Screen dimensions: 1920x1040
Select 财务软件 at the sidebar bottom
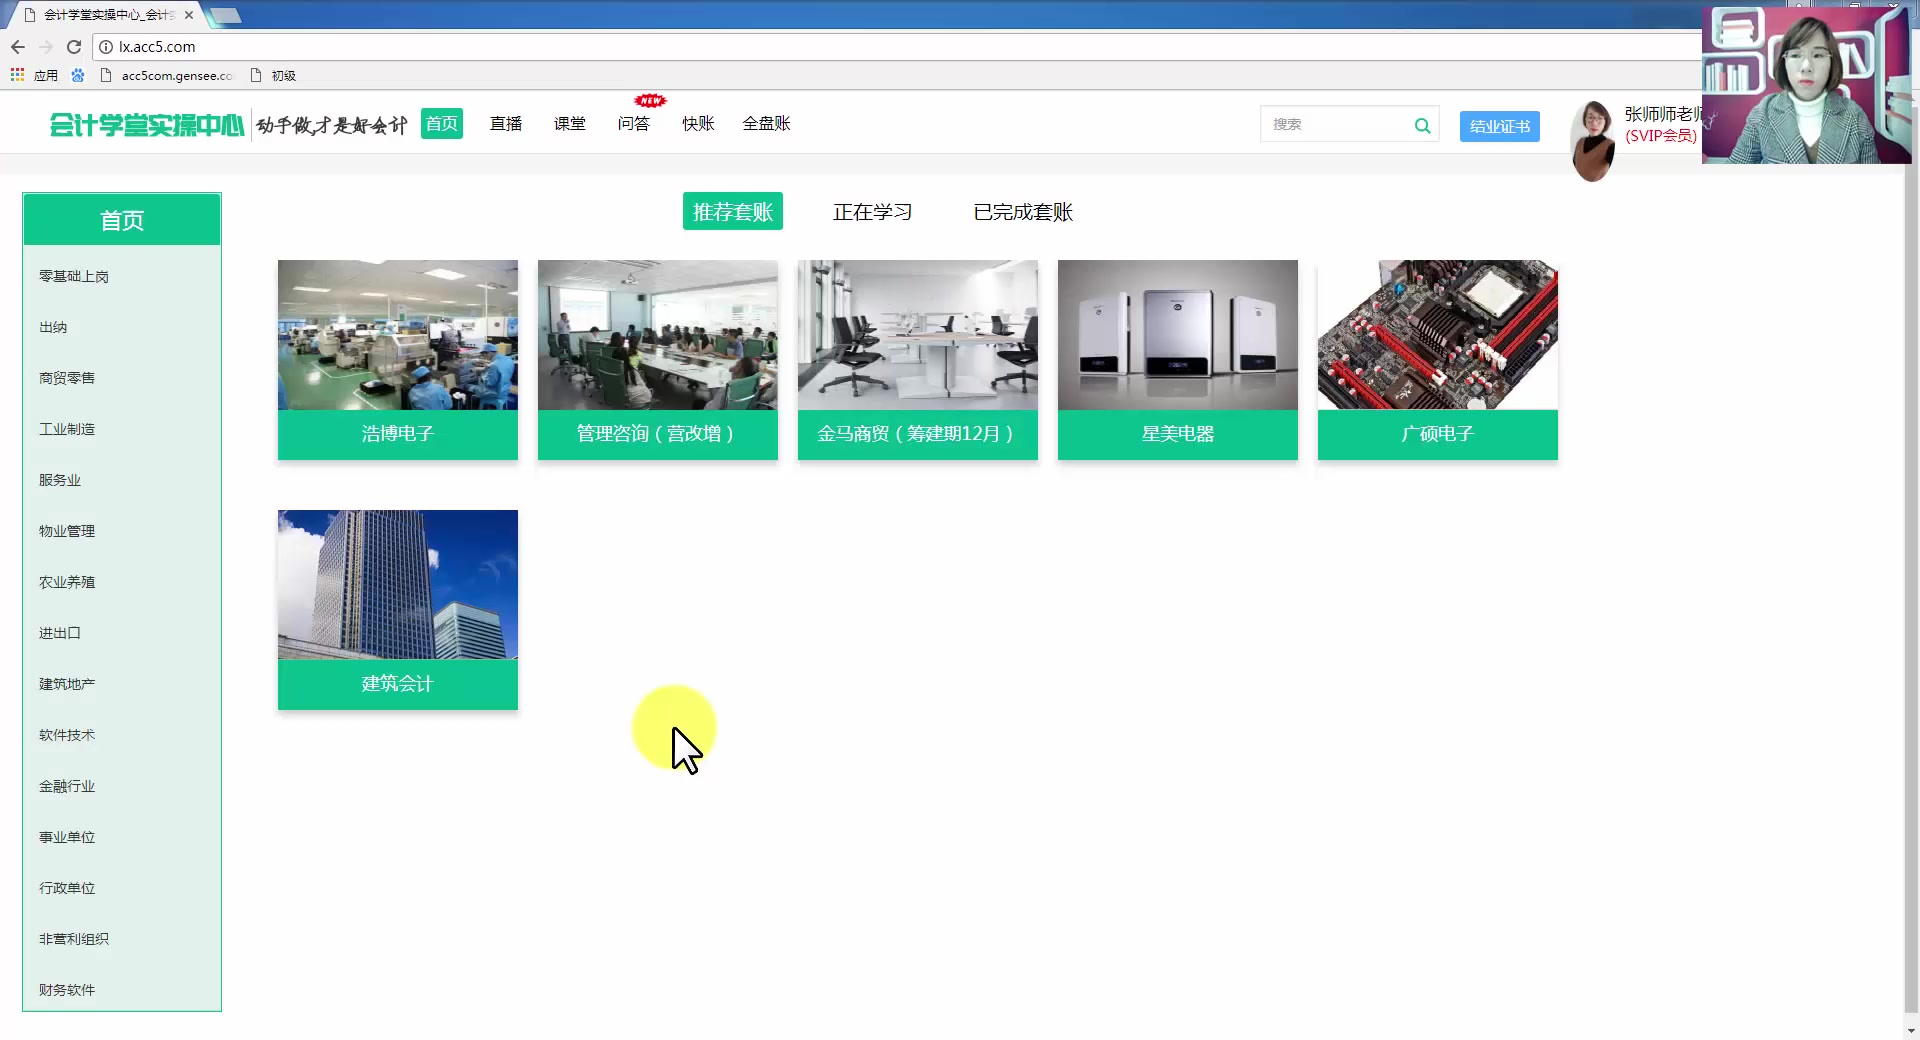(66, 990)
